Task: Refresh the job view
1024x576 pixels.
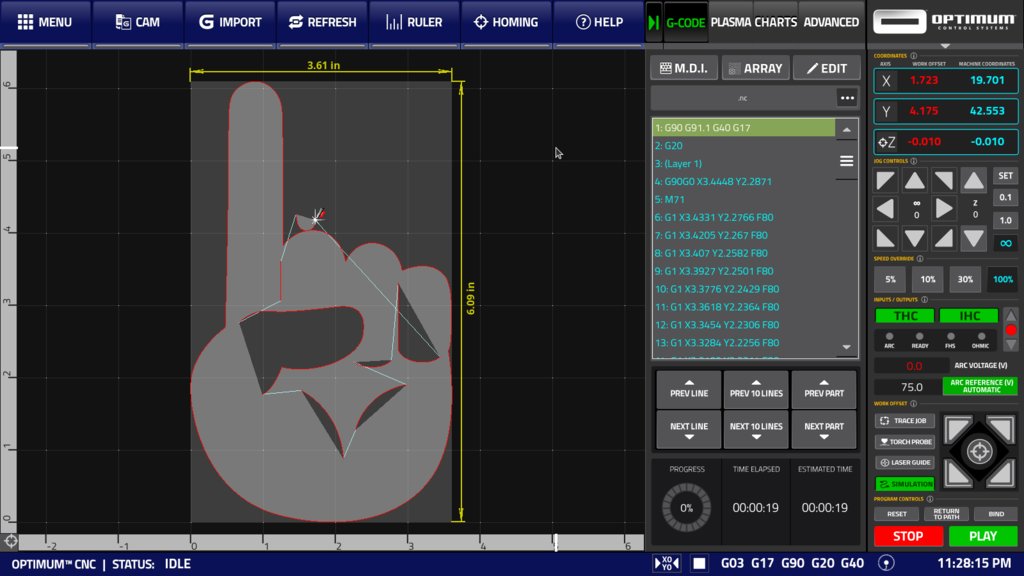Action: tap(322, 22)
